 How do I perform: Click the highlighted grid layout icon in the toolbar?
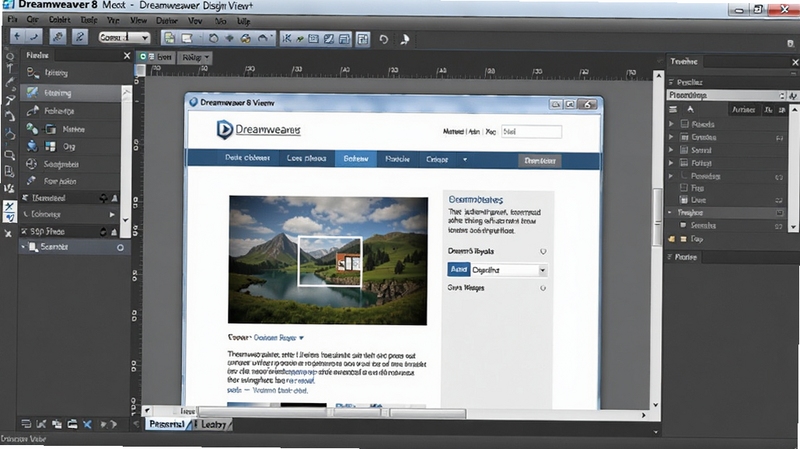click(363, 39)
